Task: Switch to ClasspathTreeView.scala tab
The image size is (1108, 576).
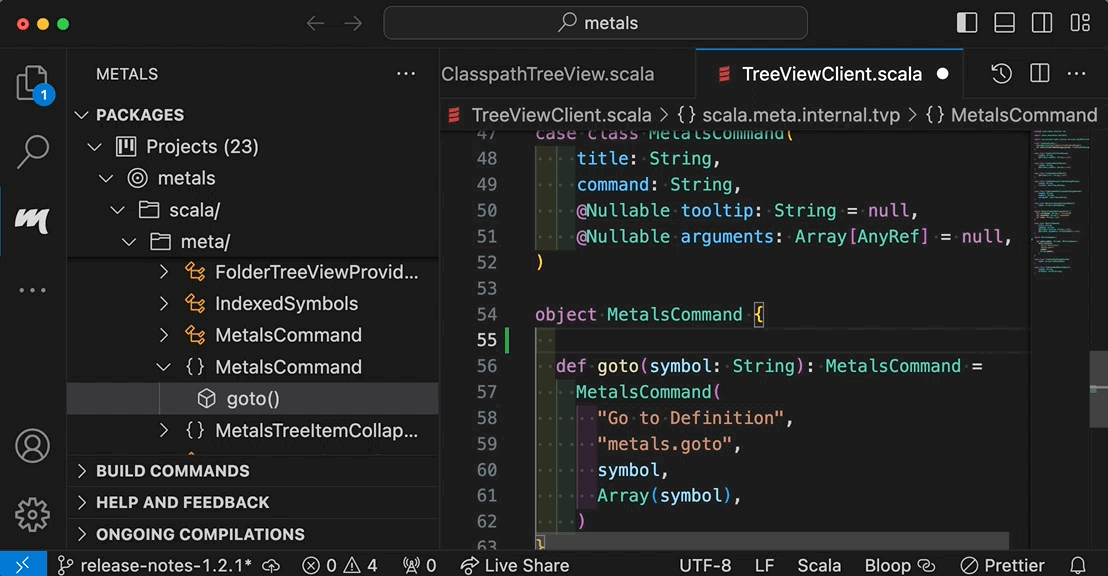Action: click(548, 74)
